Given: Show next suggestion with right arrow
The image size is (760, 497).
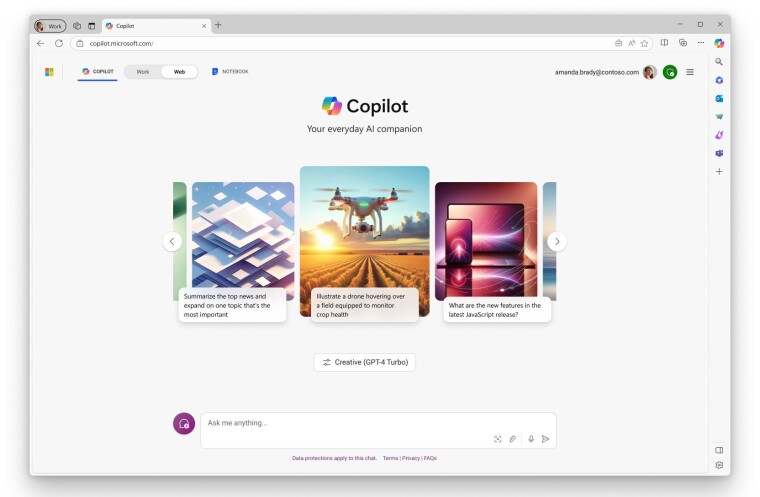Looking at the screenshot, I should click(x=557, y=241).
